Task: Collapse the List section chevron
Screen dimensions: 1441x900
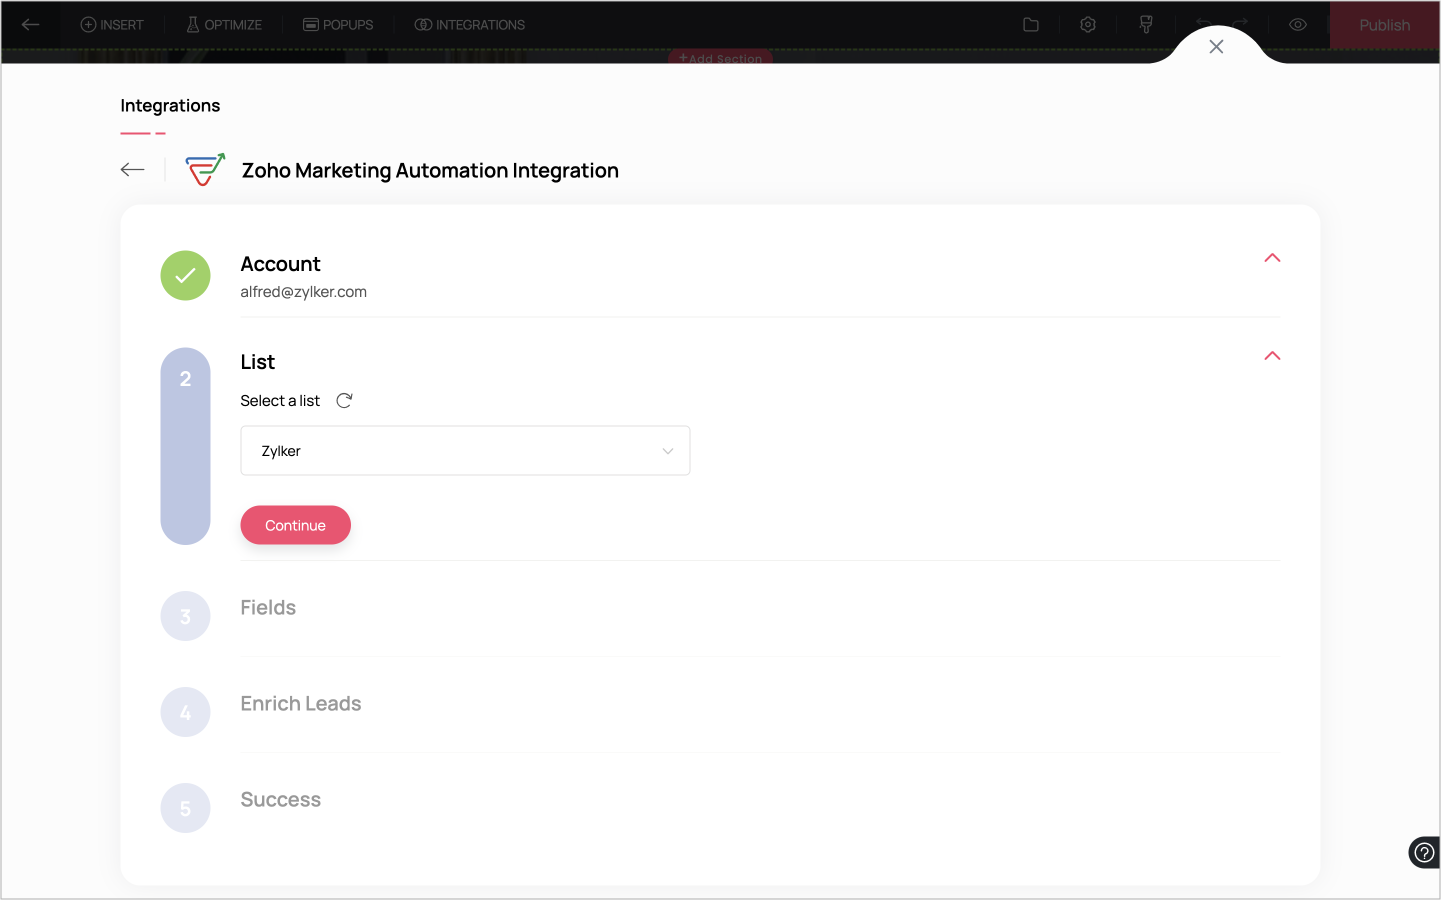Action: tap(1272, 356)
